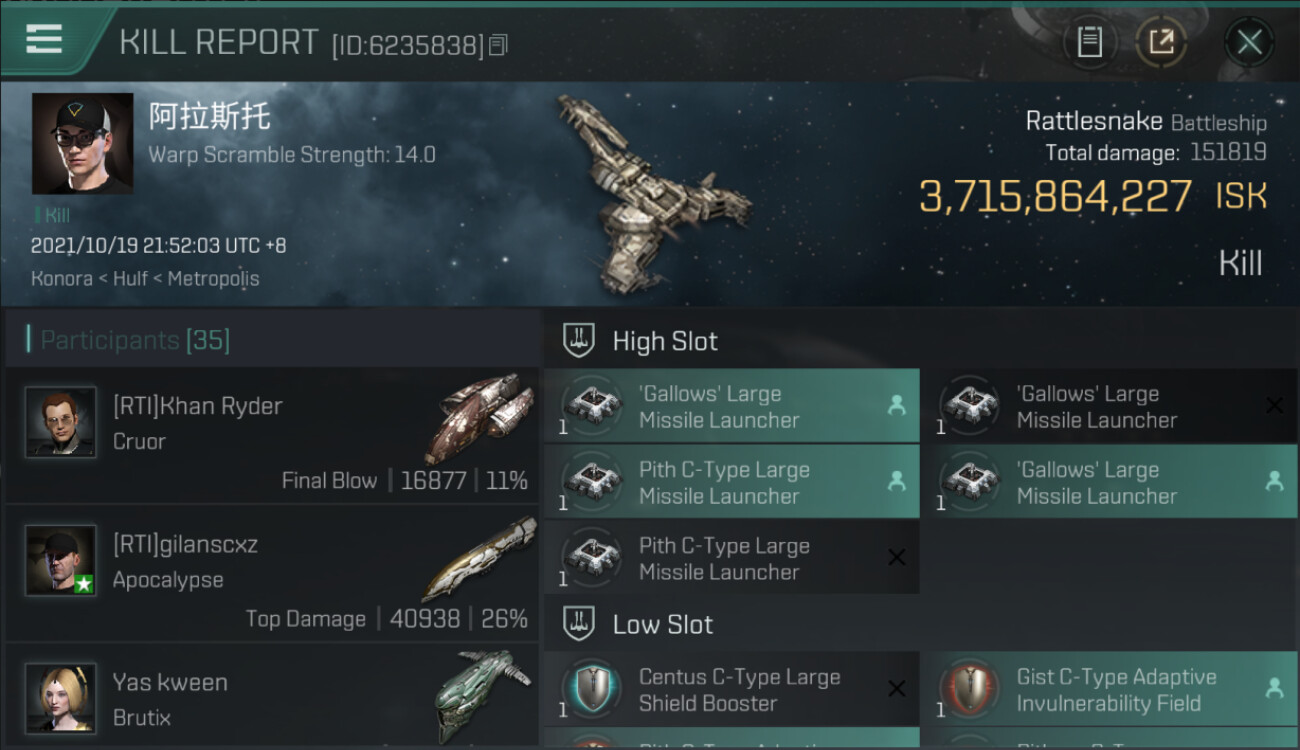
Task: Select gilanscxz participant portrait
Action: coord(61,560)
